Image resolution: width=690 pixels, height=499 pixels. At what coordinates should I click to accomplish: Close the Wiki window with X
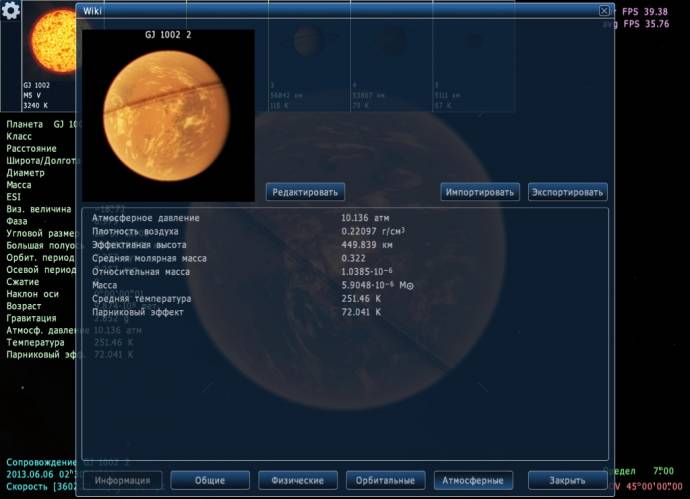pyautogui.click(x=604, y=11)
